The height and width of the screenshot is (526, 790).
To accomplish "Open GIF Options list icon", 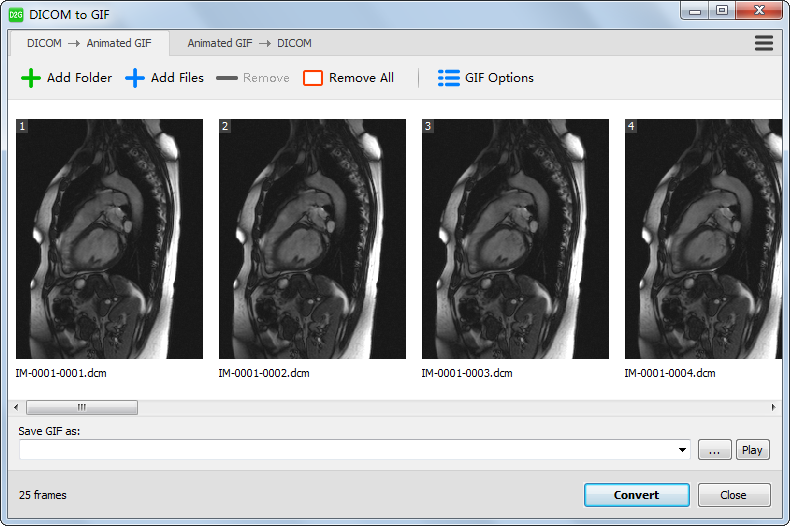I will pyautogui.click(x=449, y=78).
